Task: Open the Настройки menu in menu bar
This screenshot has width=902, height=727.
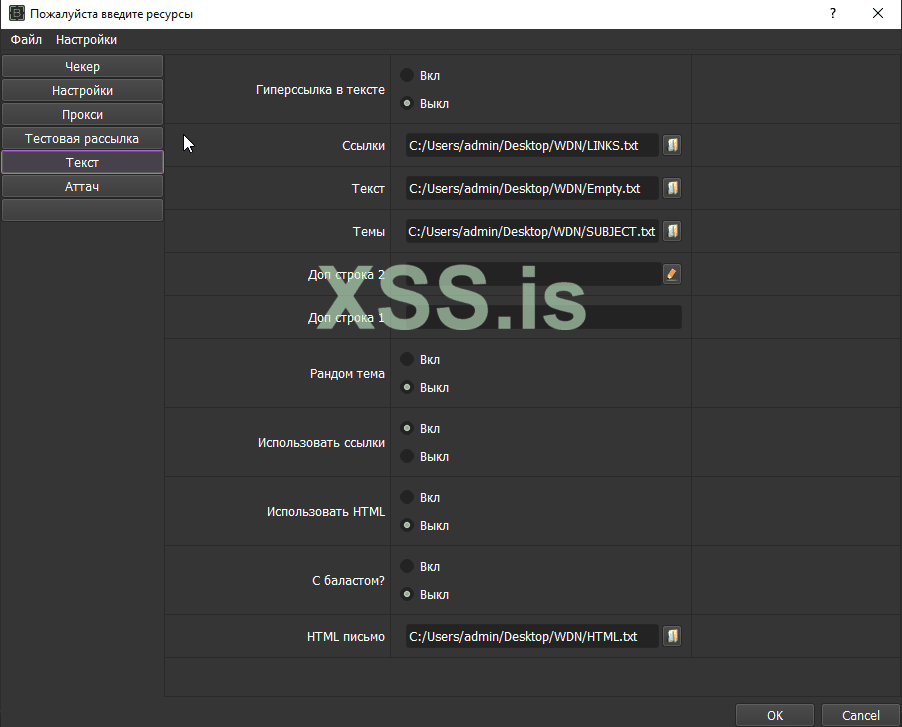Action: 86,40
